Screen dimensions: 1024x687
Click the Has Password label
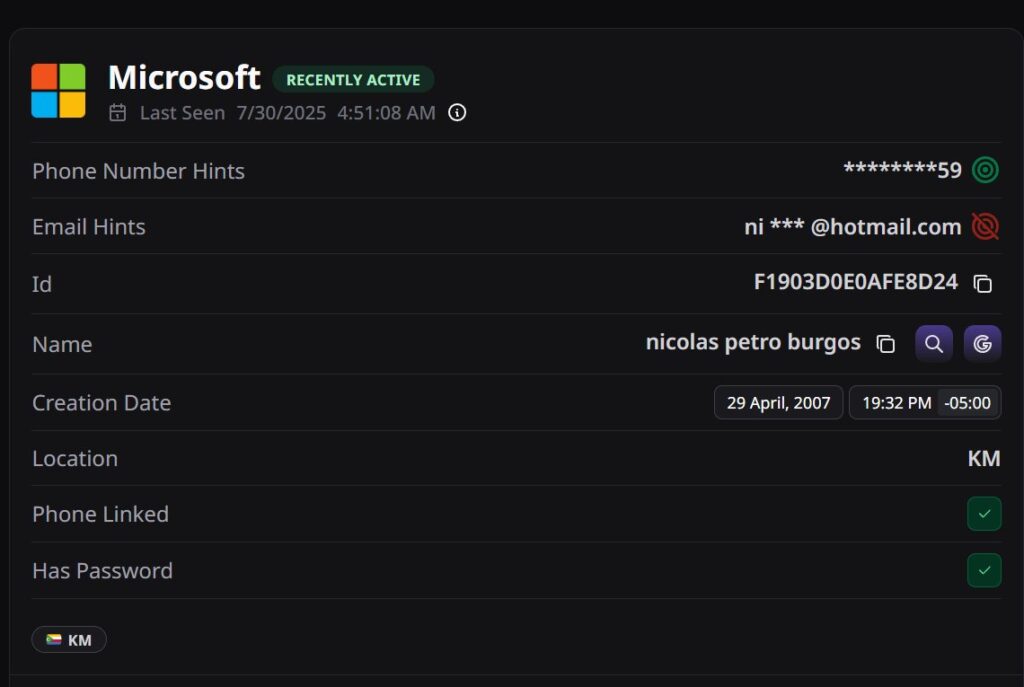(103, 571)
